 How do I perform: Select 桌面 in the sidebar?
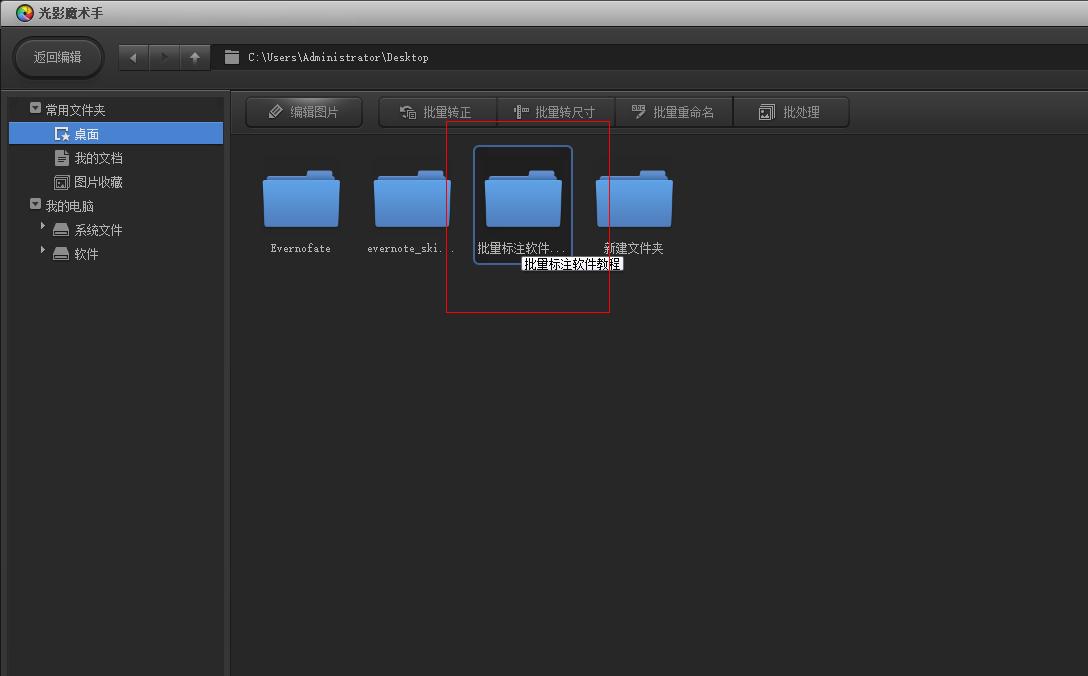[116, 133]
